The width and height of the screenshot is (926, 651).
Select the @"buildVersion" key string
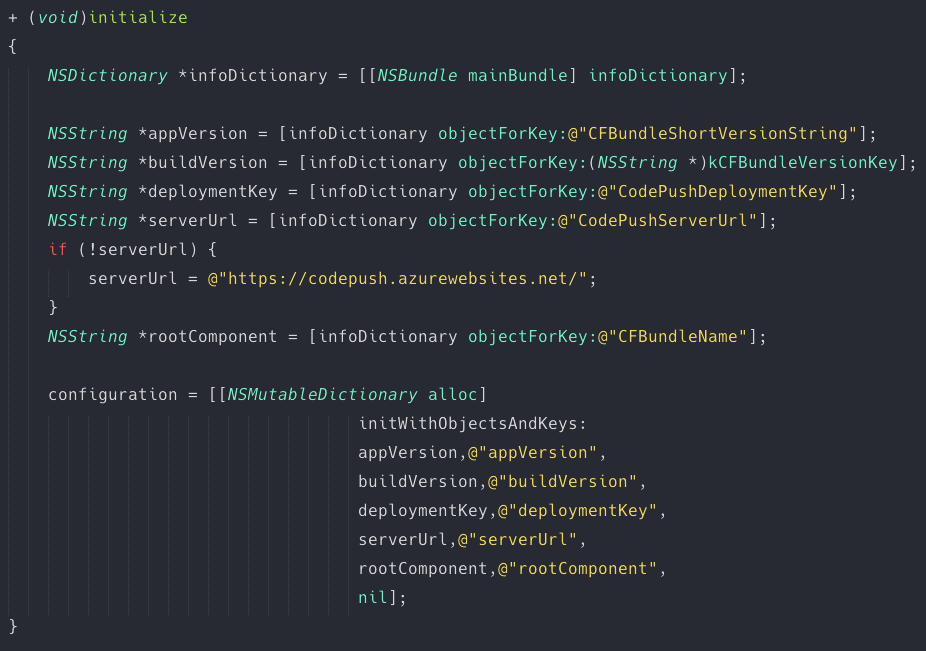pyautogui.click(x=562, y=482)
